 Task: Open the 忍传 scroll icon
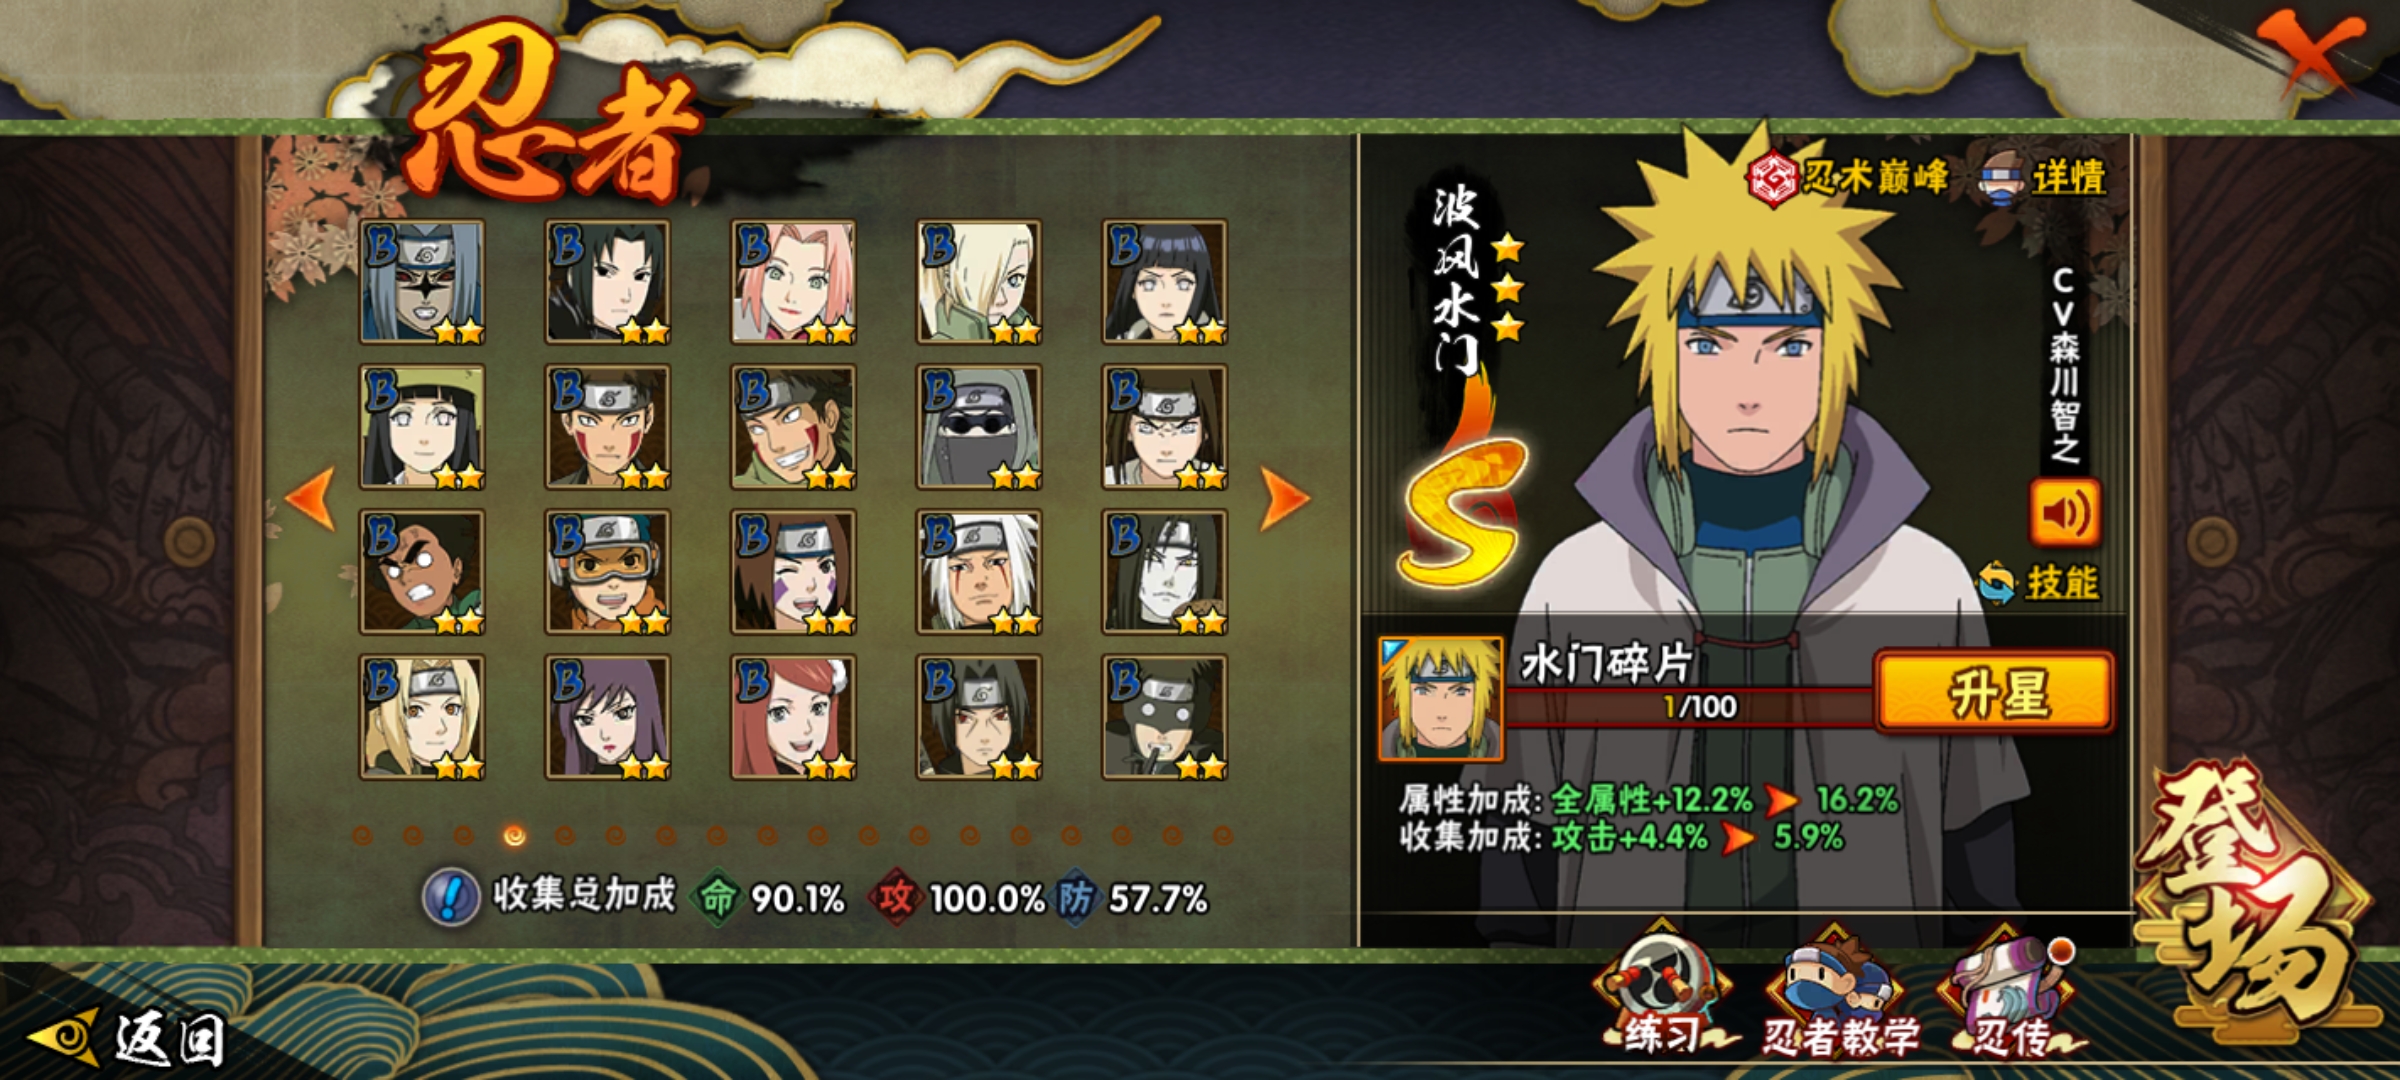(2010, 994)
